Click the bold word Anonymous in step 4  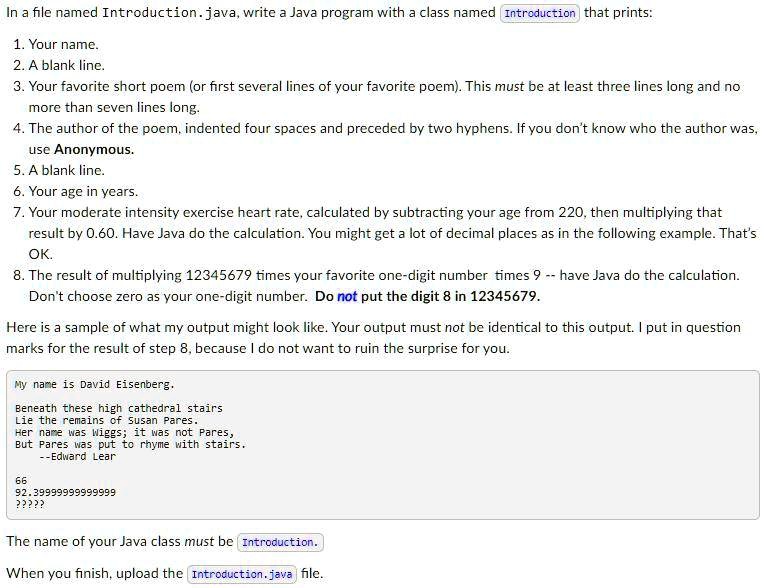point(94,150)
